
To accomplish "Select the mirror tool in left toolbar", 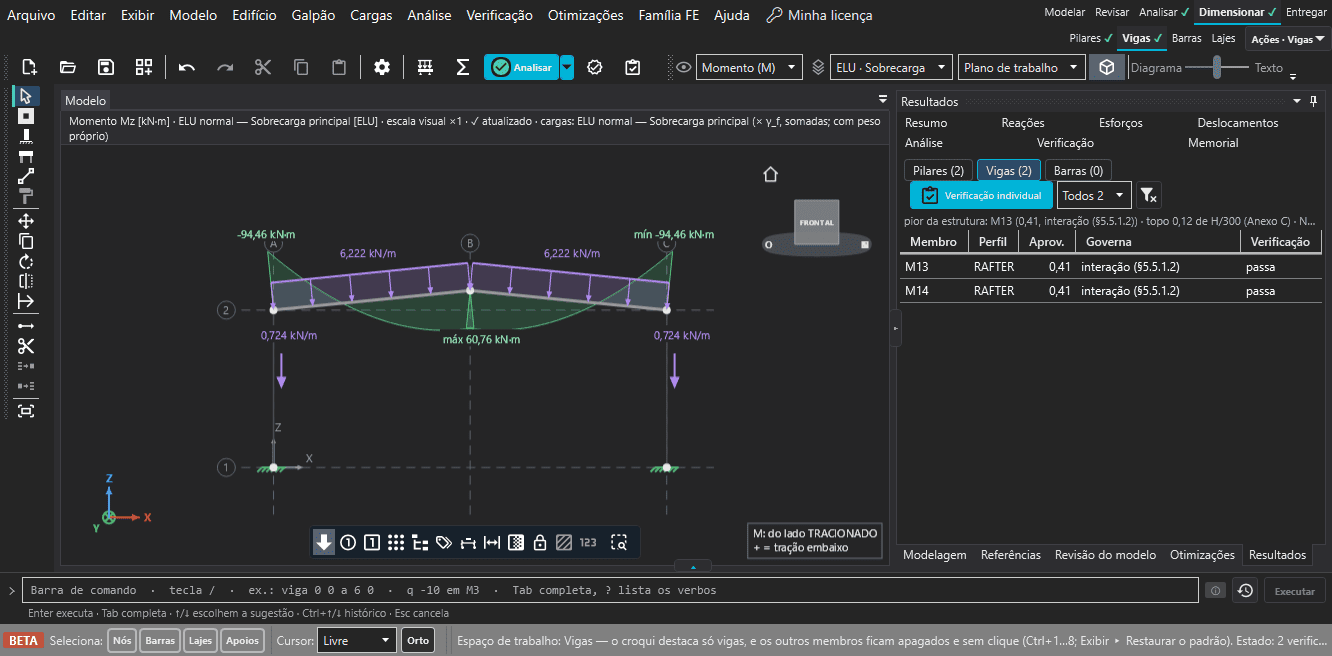I will (26, 281).
